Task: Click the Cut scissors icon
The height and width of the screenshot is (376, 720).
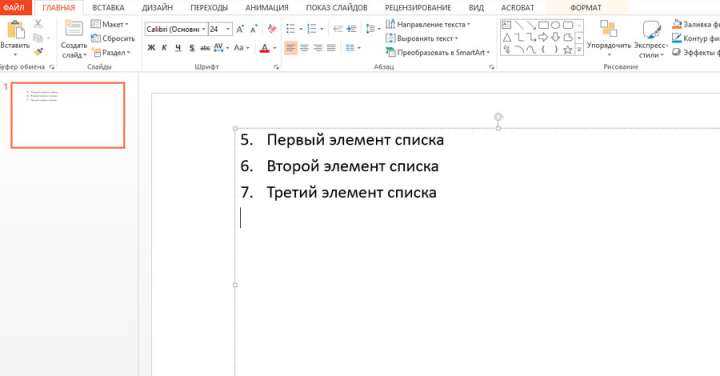Action: tap(39, 24)
